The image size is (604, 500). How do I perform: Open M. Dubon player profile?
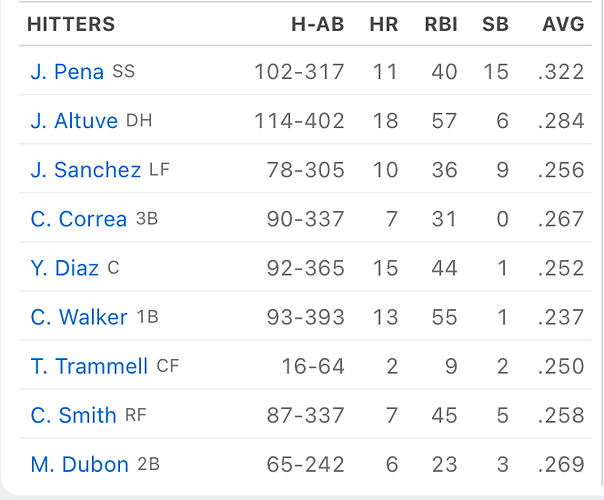[80, 464]
